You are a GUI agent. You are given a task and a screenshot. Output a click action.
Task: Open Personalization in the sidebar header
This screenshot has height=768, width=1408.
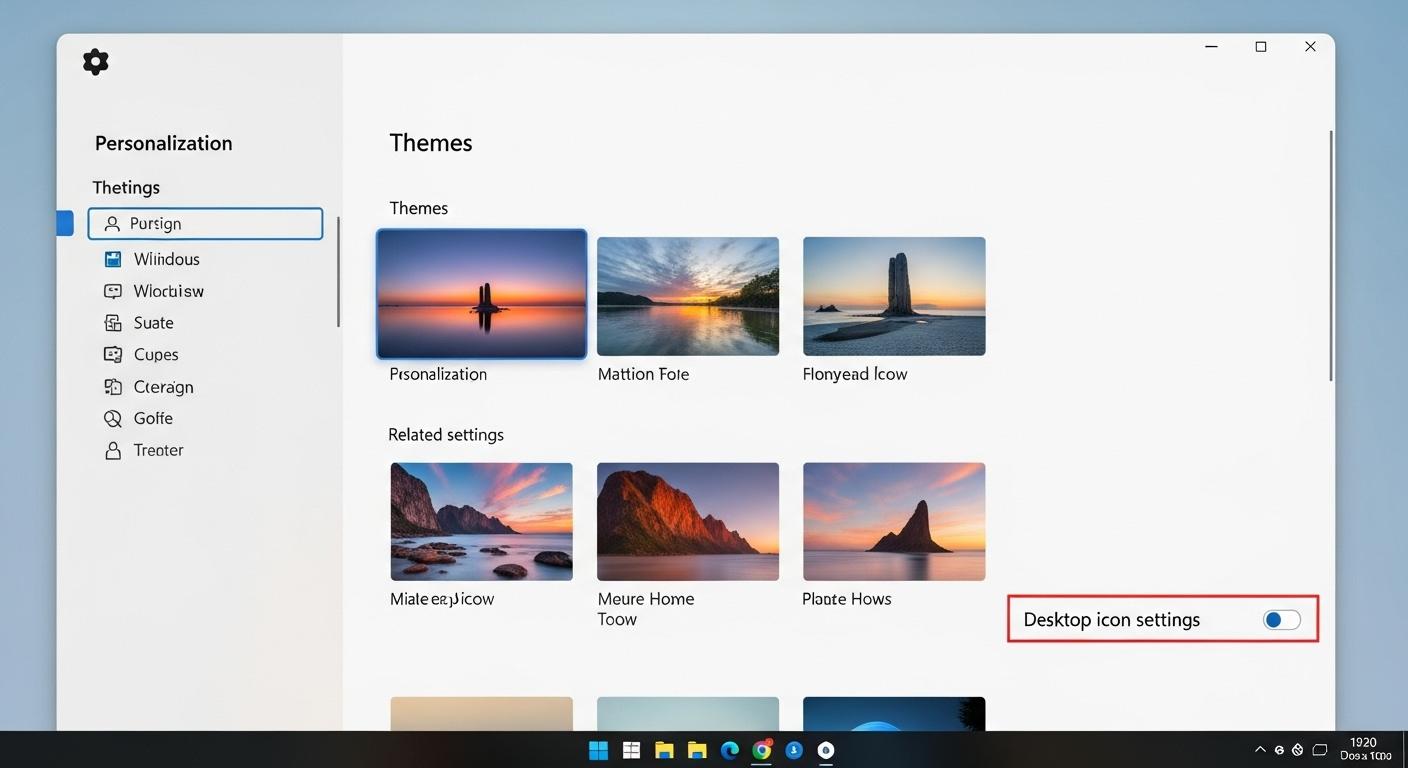tap(163, 143)
